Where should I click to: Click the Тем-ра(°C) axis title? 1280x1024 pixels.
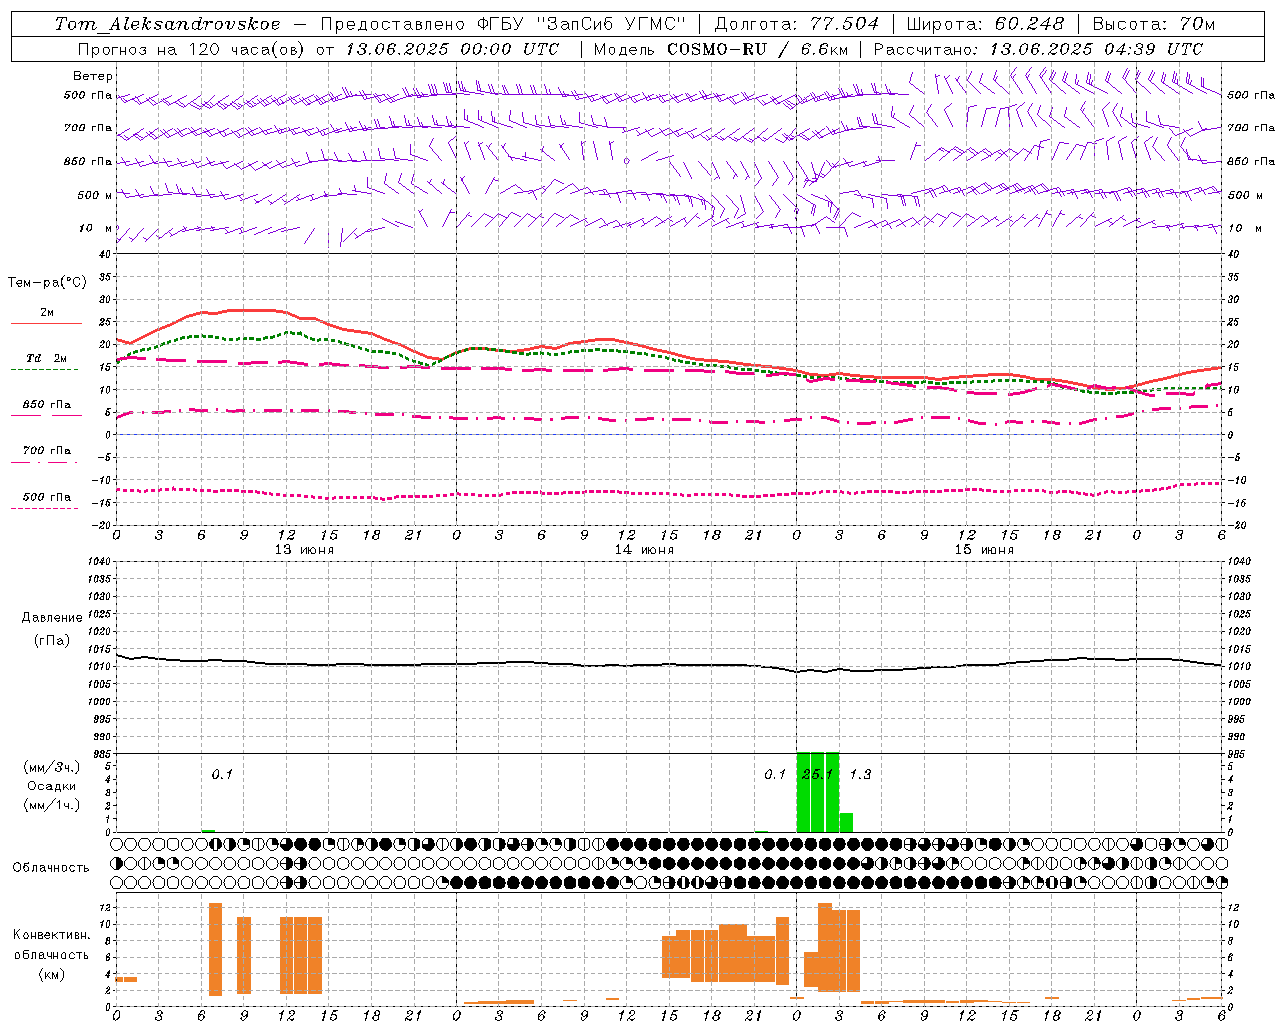pos(47,283)
